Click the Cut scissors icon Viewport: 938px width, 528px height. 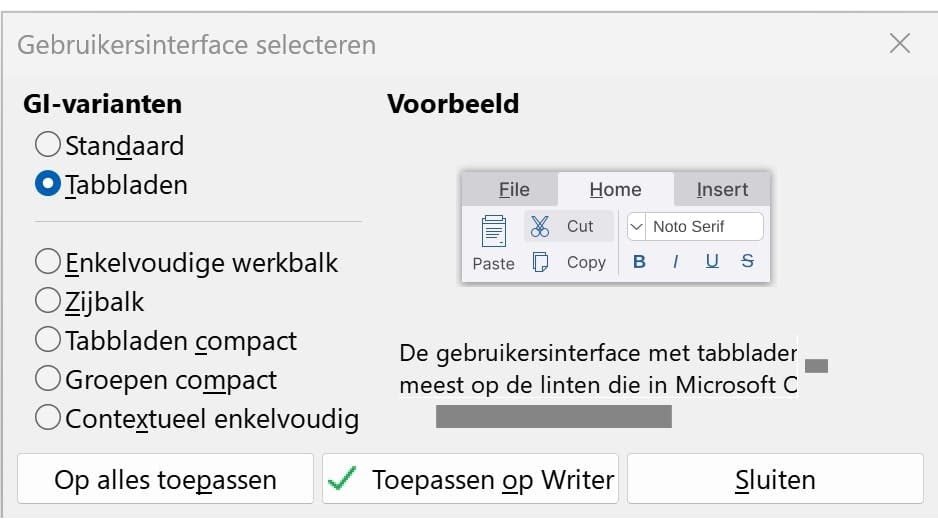pos(540,226)
